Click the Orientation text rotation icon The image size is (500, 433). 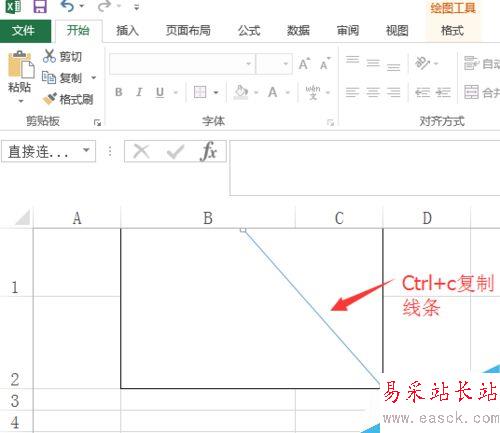(x=422, y=63)
